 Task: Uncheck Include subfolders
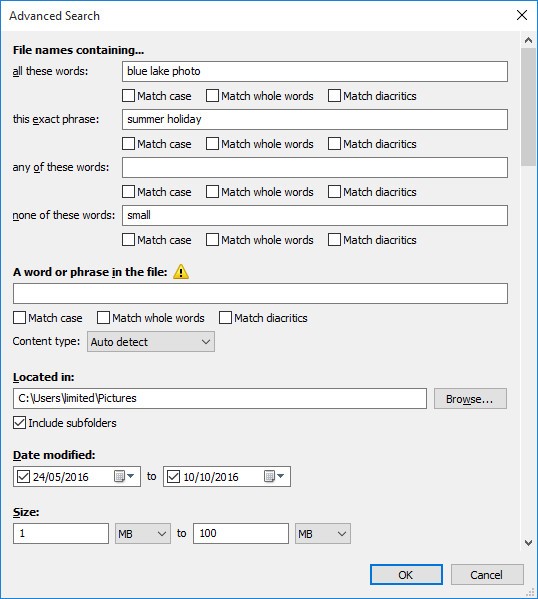19,423
